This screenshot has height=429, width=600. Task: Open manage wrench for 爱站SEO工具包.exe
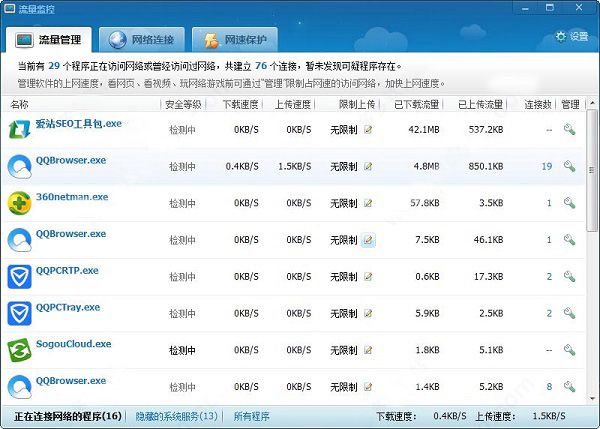point(569,130)
